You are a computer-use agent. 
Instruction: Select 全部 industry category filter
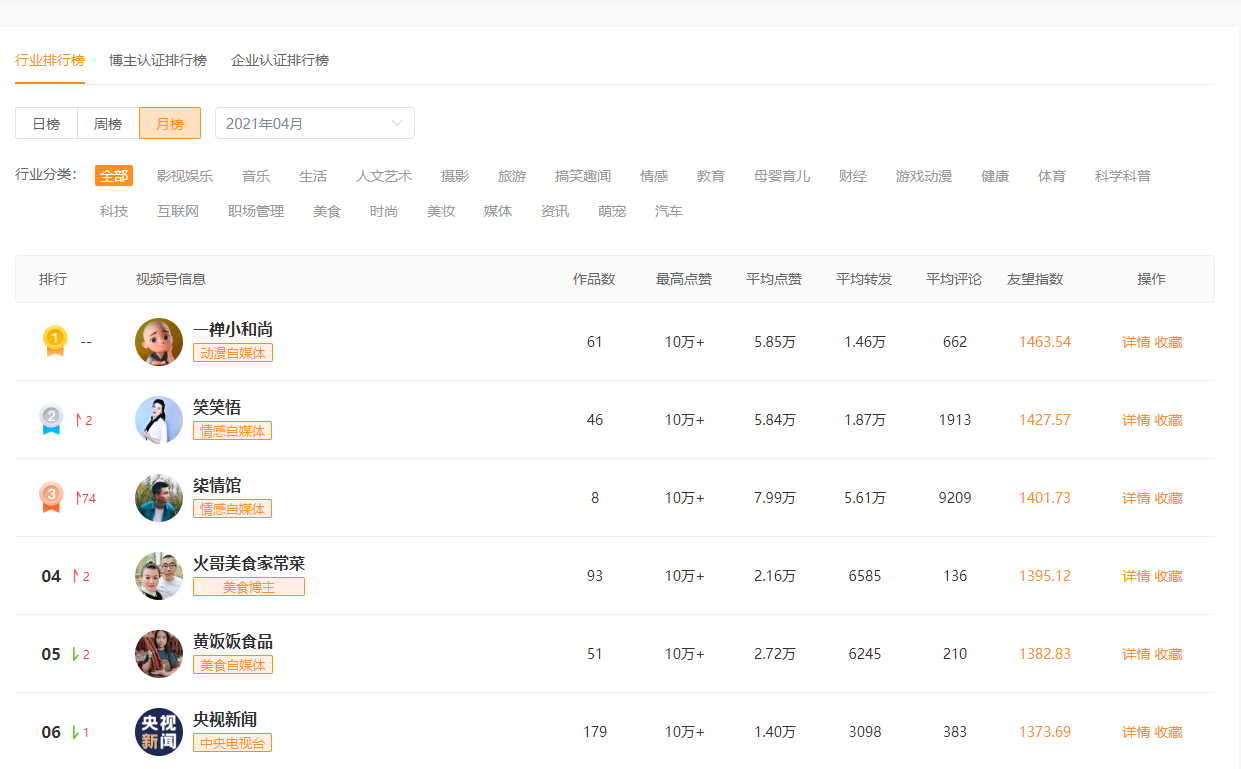point(114,176)
